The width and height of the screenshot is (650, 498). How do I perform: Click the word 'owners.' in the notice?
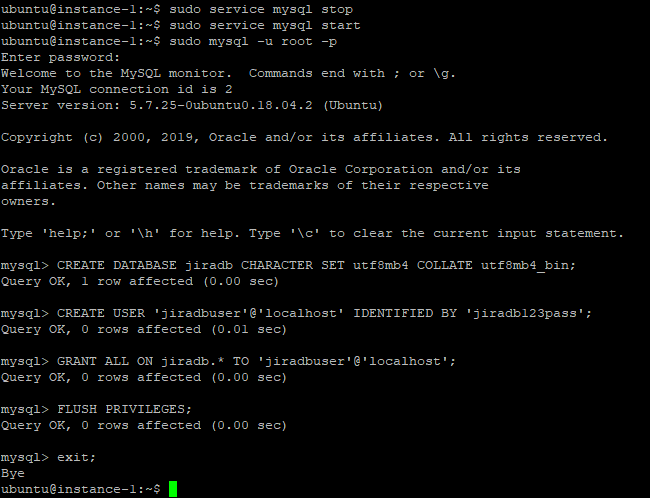click(28, 202)
